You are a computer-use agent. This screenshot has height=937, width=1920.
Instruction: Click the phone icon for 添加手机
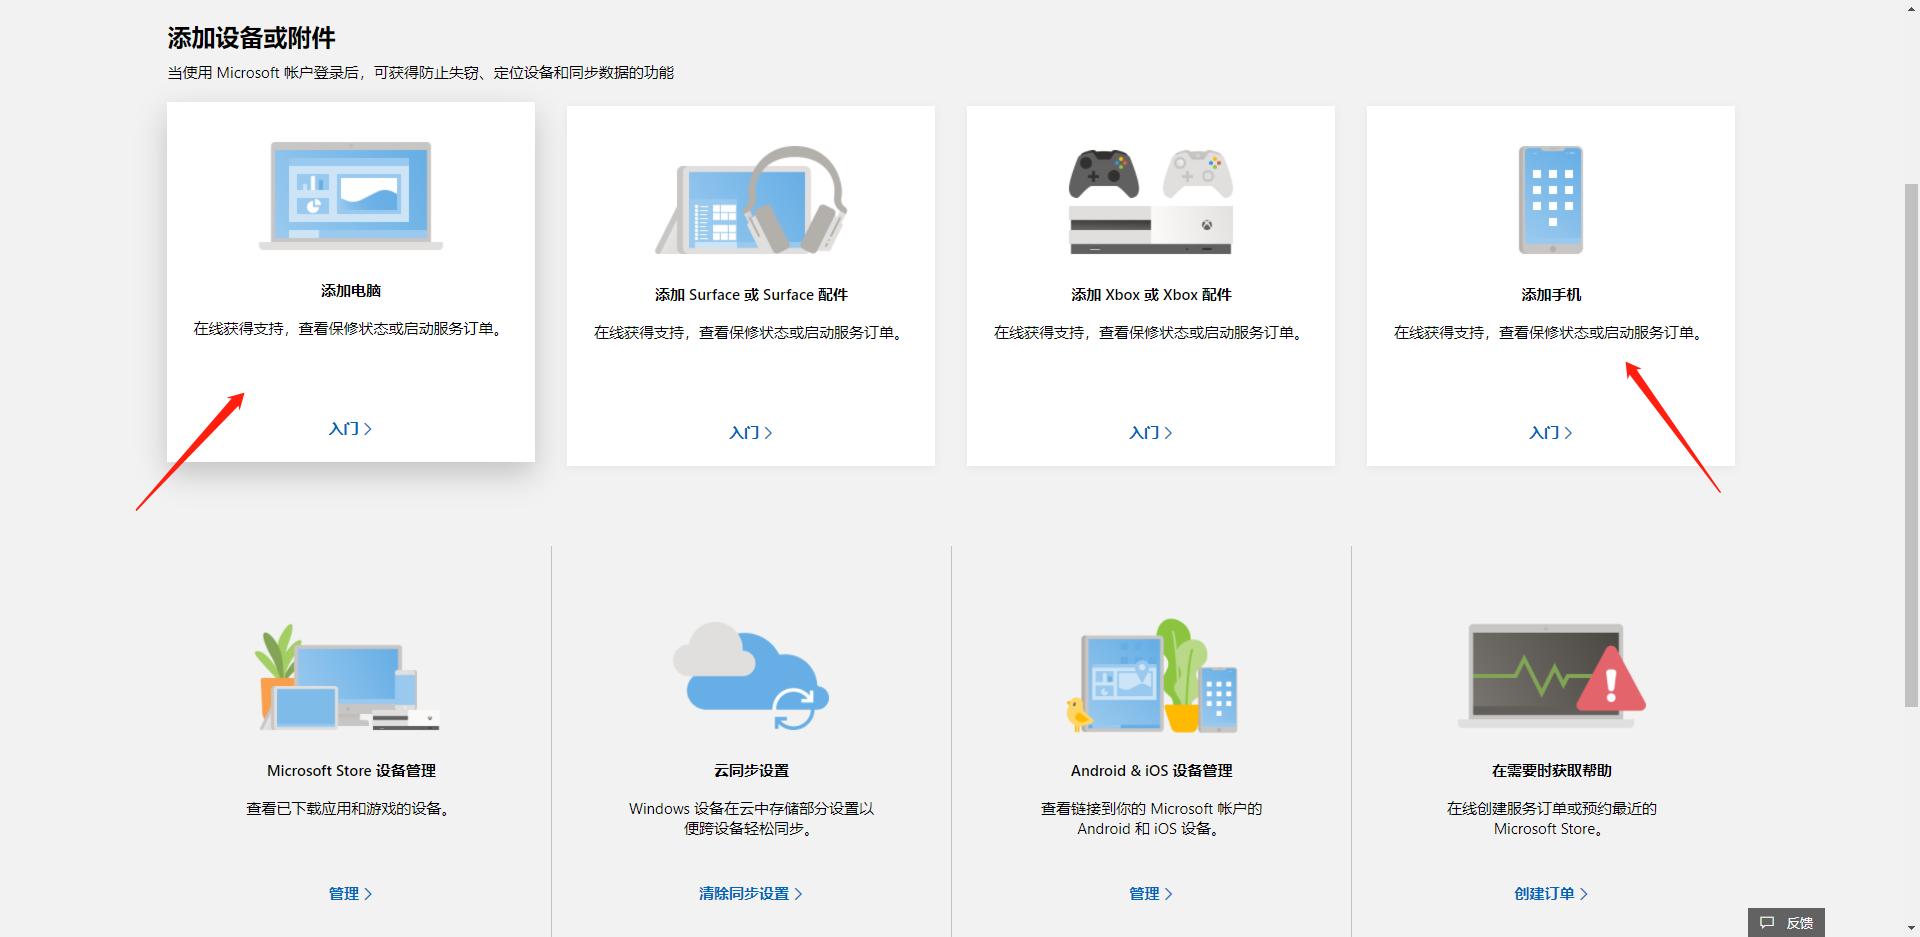tap(1551, 199)
